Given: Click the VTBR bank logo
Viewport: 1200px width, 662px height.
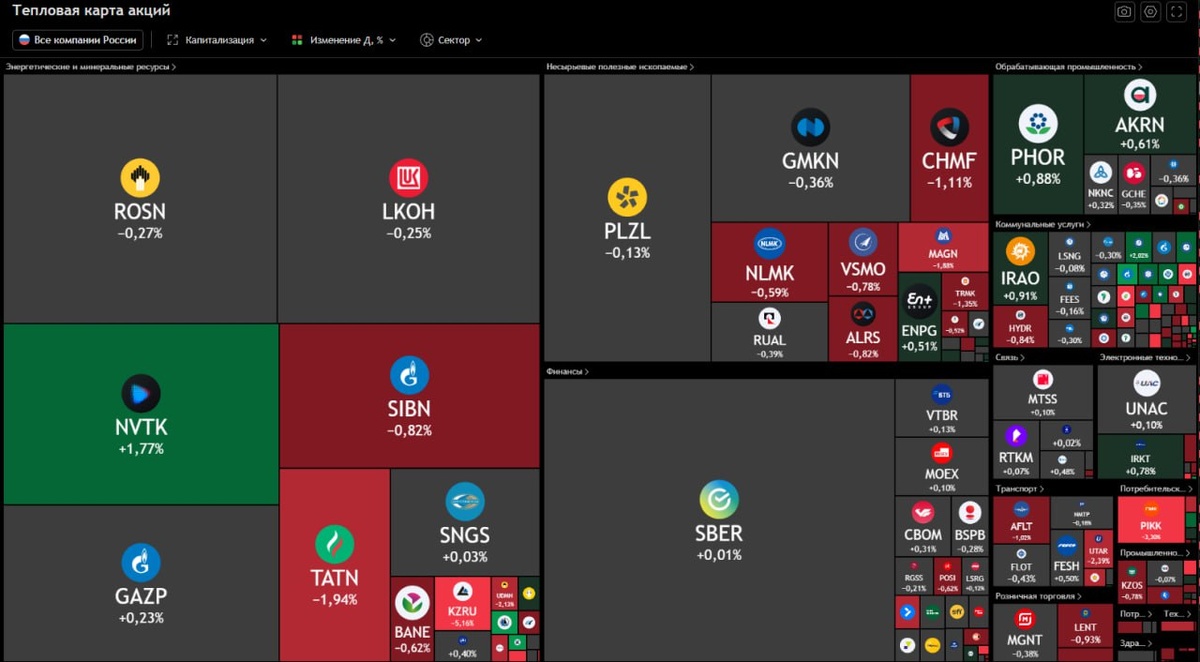Looking at the screenshot, I should click(941, 394).
